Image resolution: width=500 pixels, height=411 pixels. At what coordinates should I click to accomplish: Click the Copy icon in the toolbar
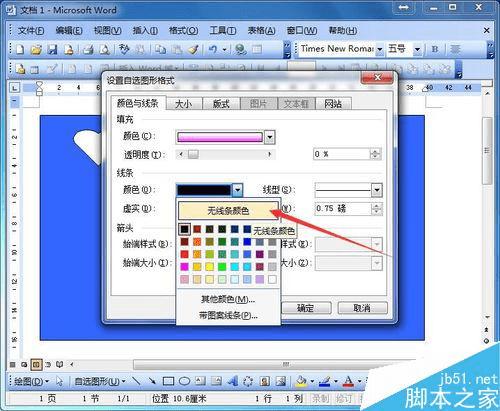(161, 50)
